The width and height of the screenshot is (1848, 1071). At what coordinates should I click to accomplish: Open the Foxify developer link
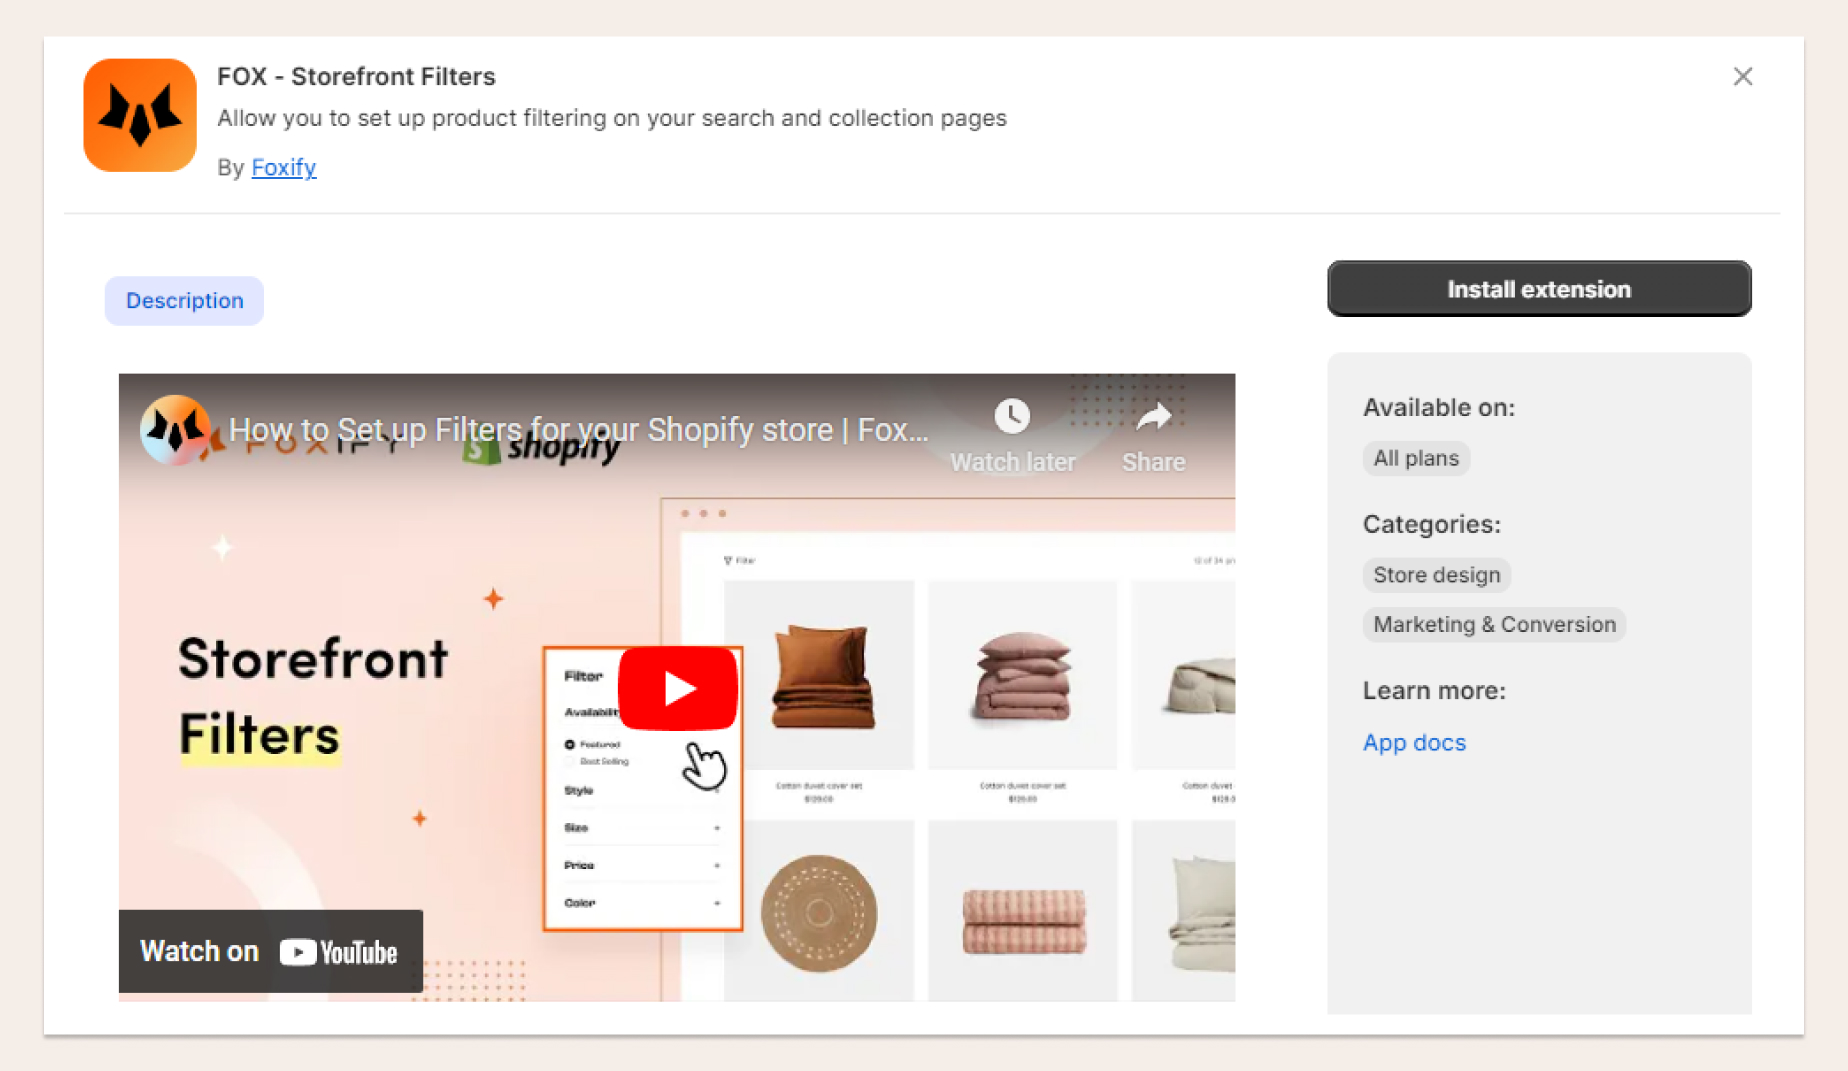click(x=284, y=167)
